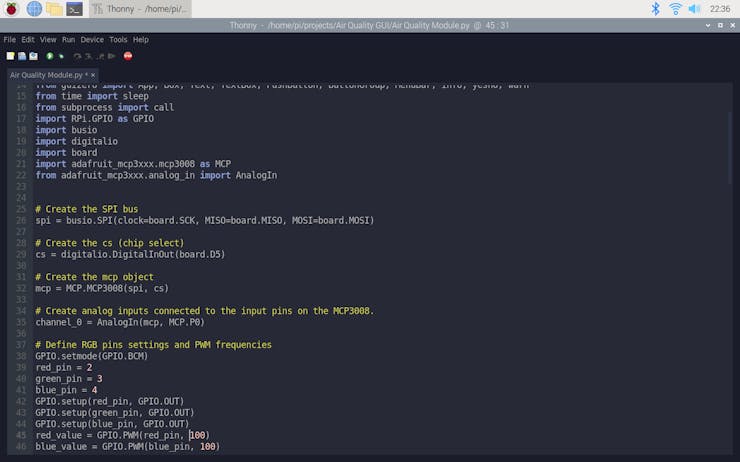The height and width of the screenshot is (462, 740).
Task: Click comment '# Create the SPI bus'
Action: coord(87,209)
